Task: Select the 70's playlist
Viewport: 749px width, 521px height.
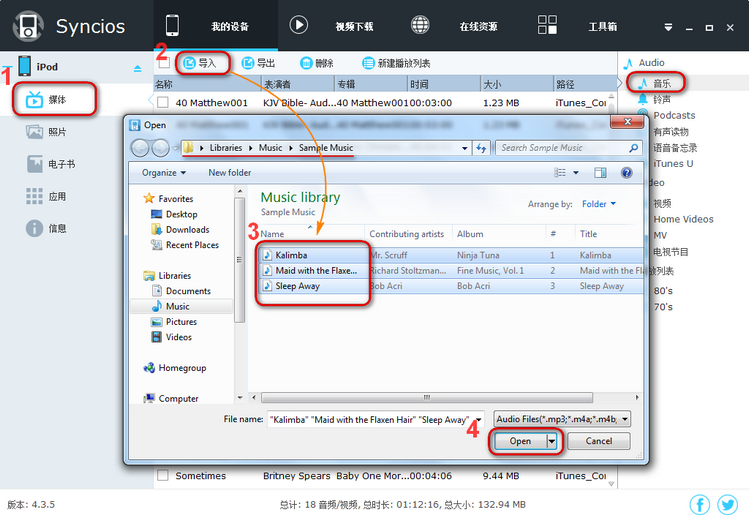Action: 663,307
